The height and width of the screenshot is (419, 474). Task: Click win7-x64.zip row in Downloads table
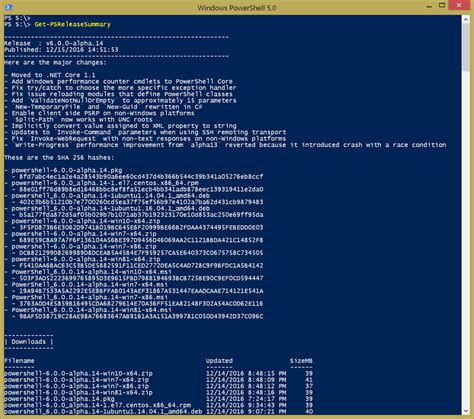159,380
